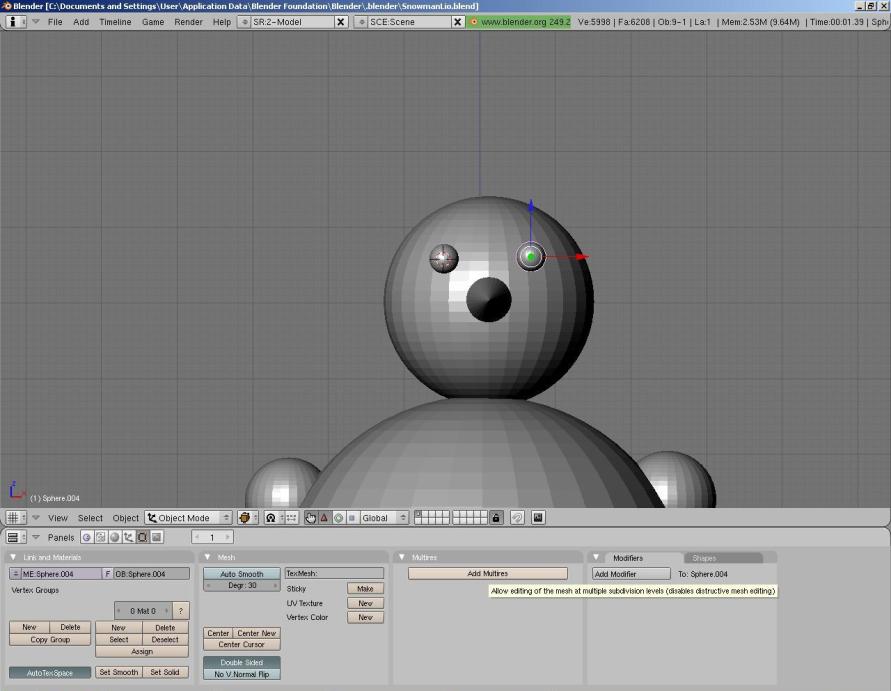This screenshot has width=891, height=691.
Task: Click the Add Modifier button
Action: pyautogui.click(x=634, y=573)
